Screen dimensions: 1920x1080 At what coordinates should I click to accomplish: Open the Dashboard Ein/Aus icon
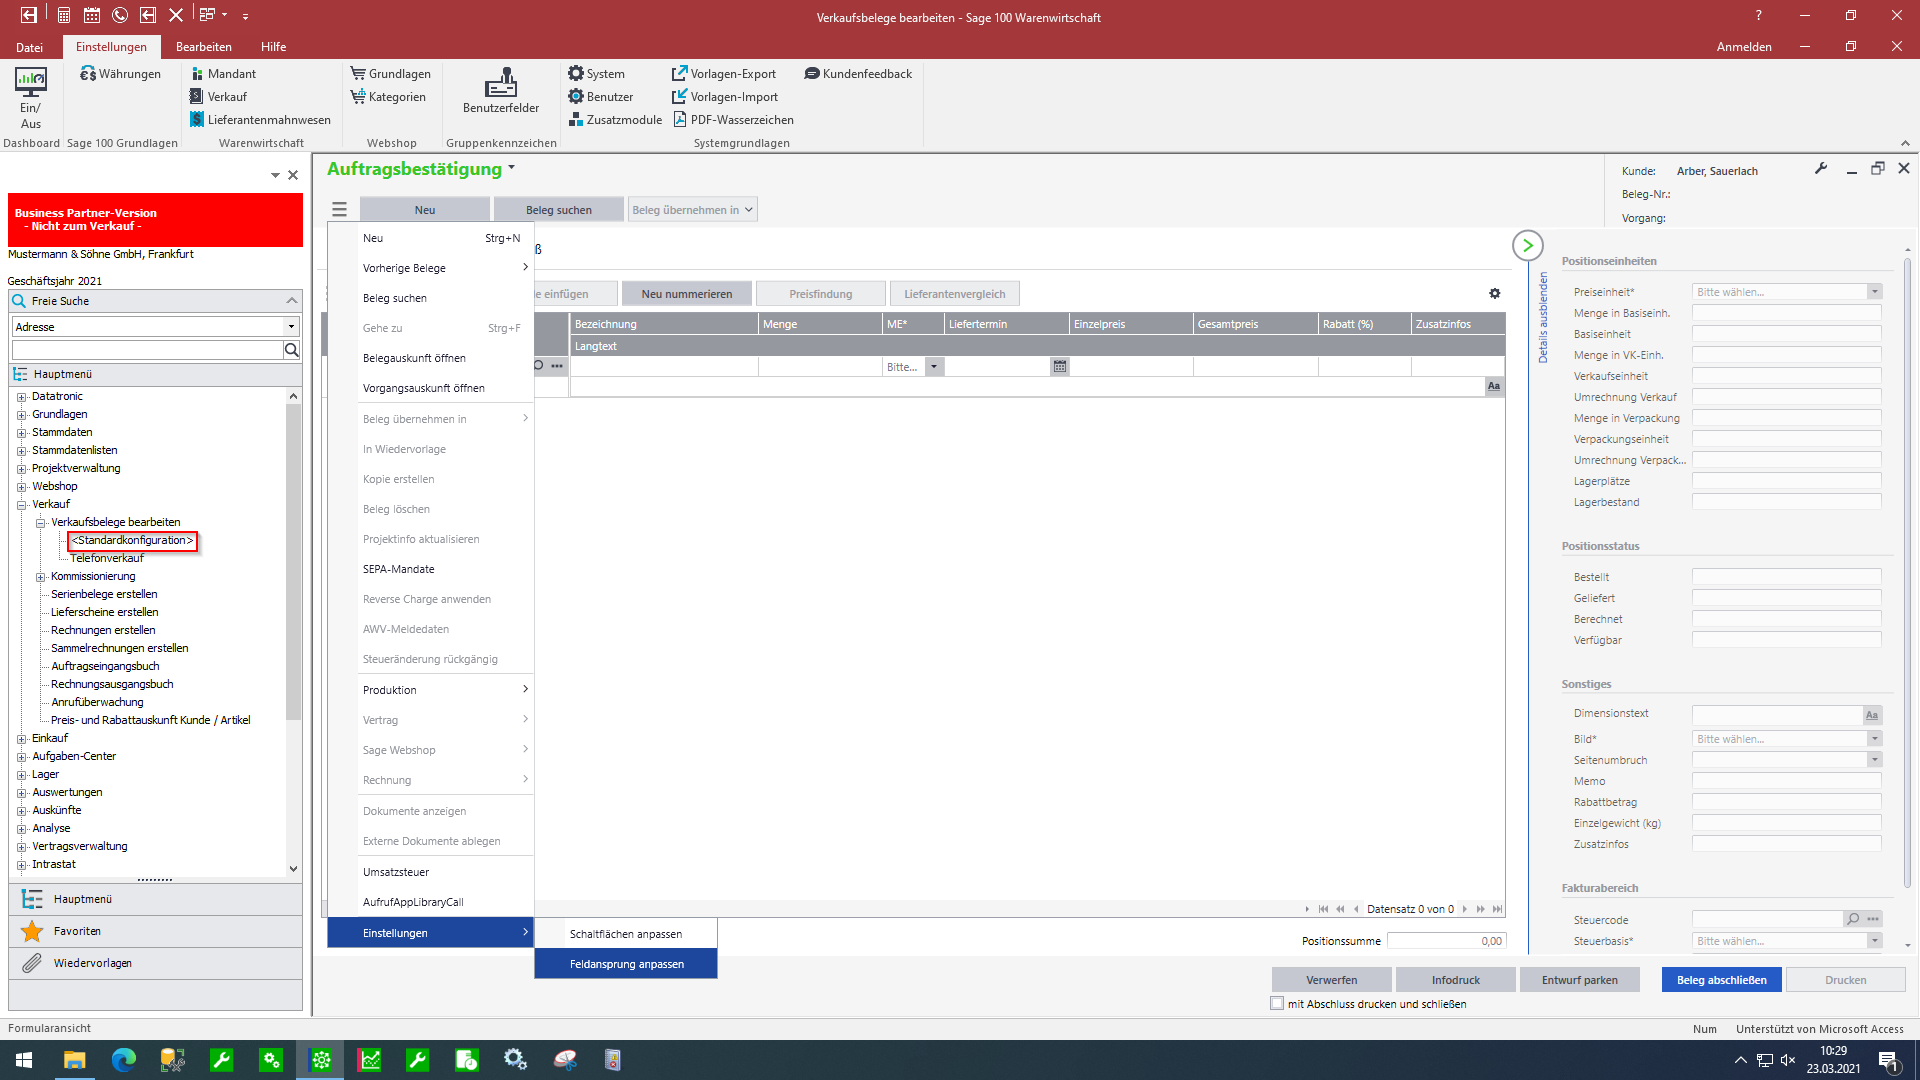(x=30, y=97)
